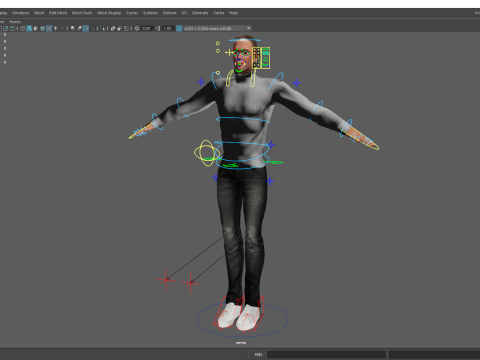Click the persp camera label
Viewport: 480px width, 360px height.
241,343
